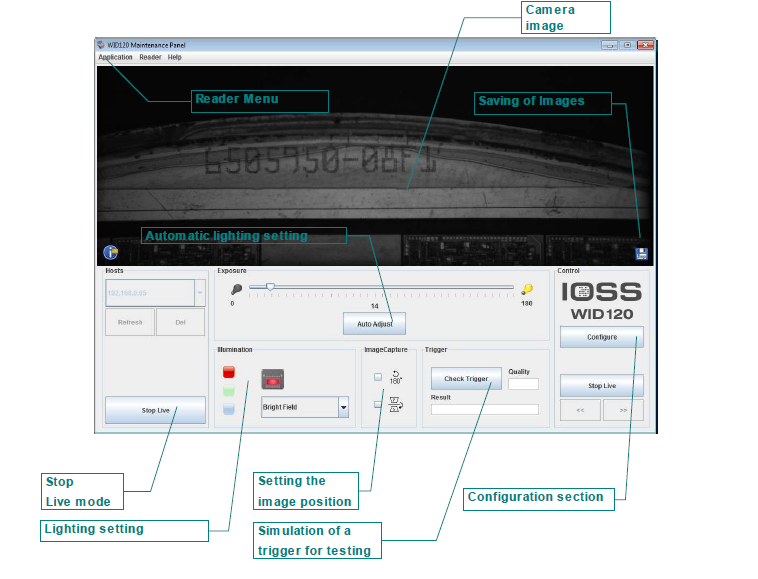Click the camera image of wafer ID
The height and width of the screenshot is (579, 758).
coord(375,166)
